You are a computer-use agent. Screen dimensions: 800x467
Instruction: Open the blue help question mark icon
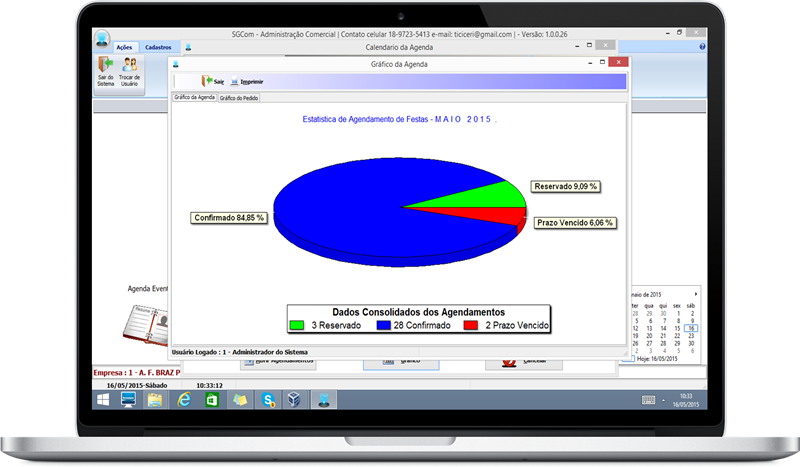pyautogui.click(x=702, y=46)
